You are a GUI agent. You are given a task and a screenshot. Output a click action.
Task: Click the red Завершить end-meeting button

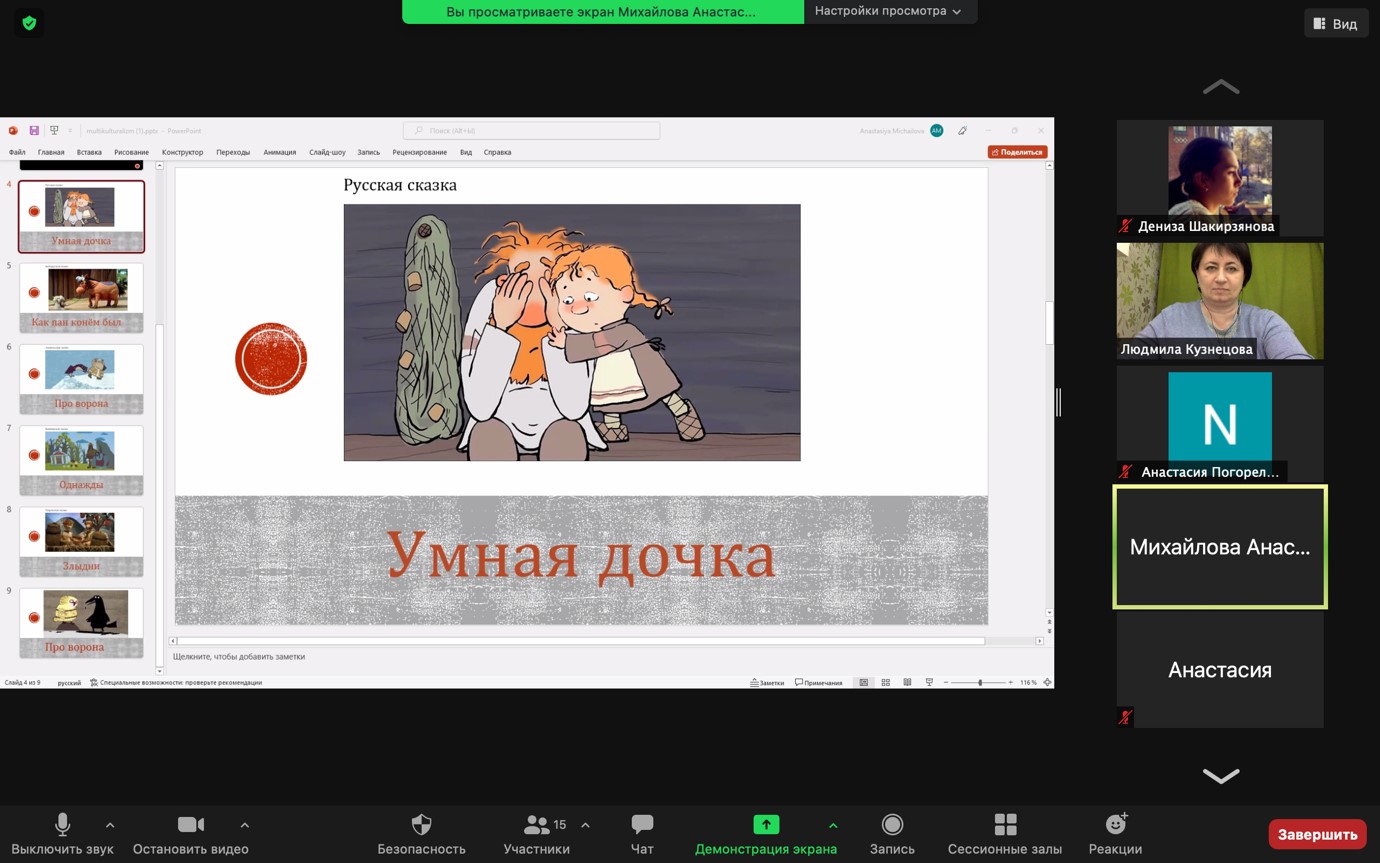click(x=1317, y=834)
